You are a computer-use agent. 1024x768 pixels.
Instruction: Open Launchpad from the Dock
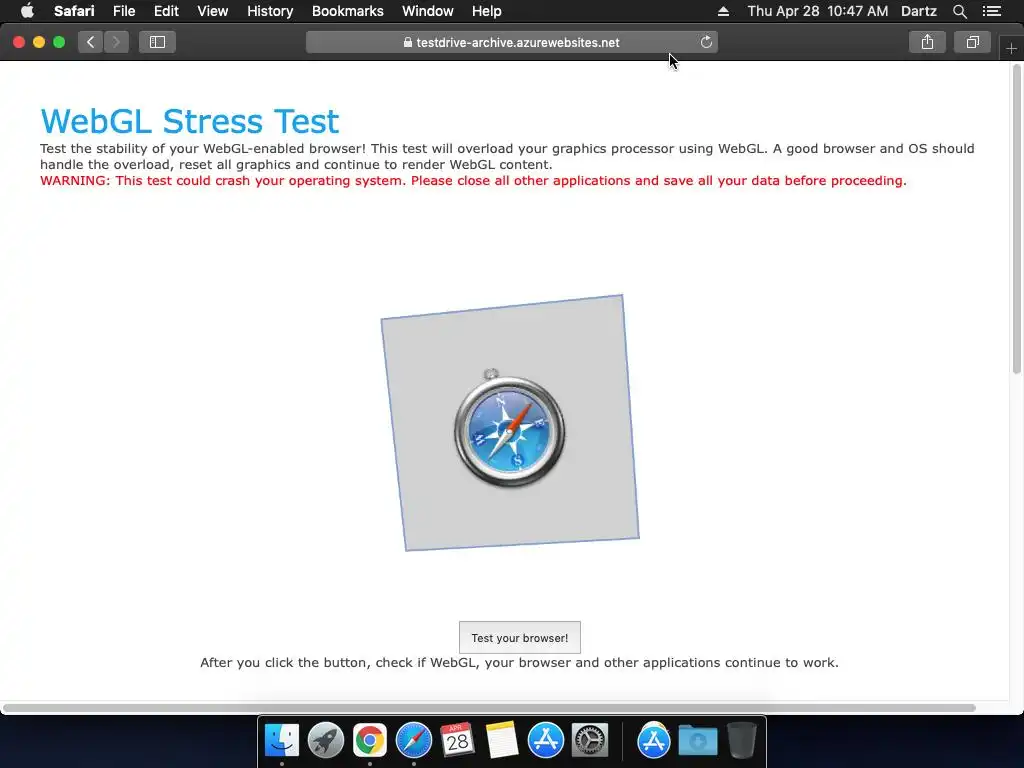(x=326, y=740)
